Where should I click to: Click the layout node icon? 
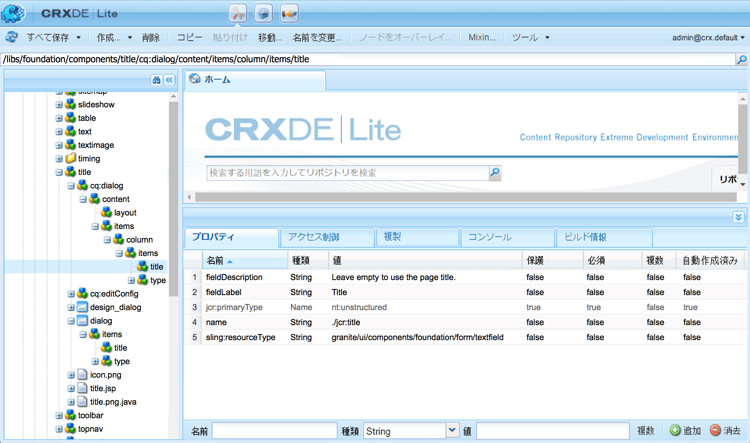click(106, 212)
